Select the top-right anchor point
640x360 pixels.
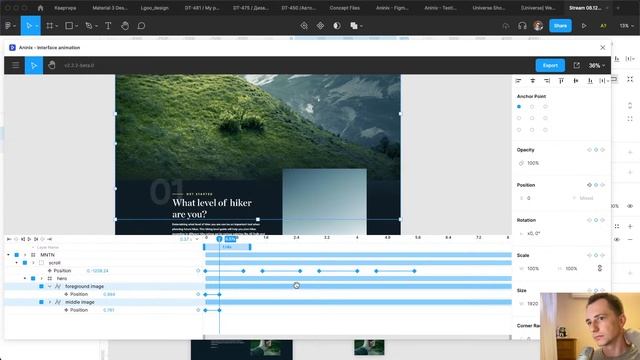pyautogui.click(x=545, y=107)
